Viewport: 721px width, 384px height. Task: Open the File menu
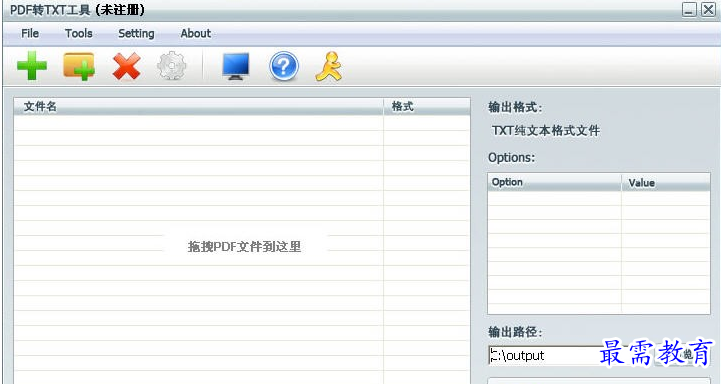pos(30,34)
